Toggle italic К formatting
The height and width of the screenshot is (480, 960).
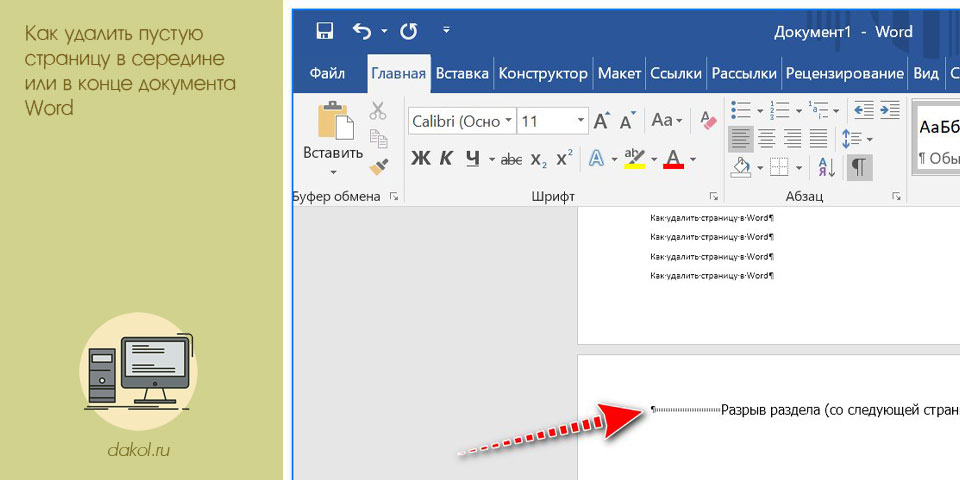(x=446, y=159)
